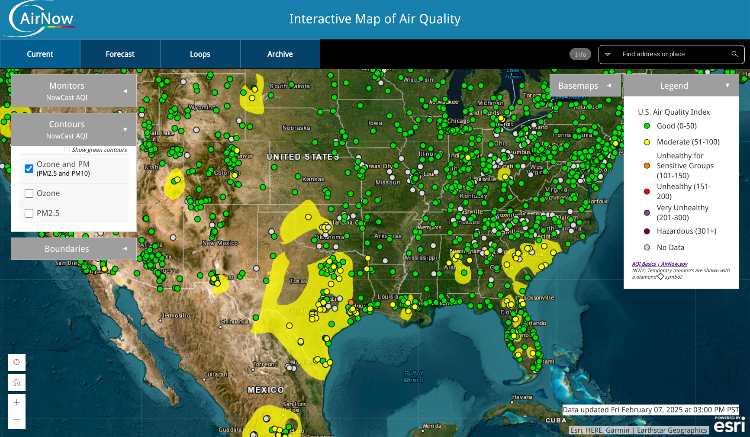Screen dimensions: 750x437
Task: Click the South Dakota state label
Action: click(289, 86)
